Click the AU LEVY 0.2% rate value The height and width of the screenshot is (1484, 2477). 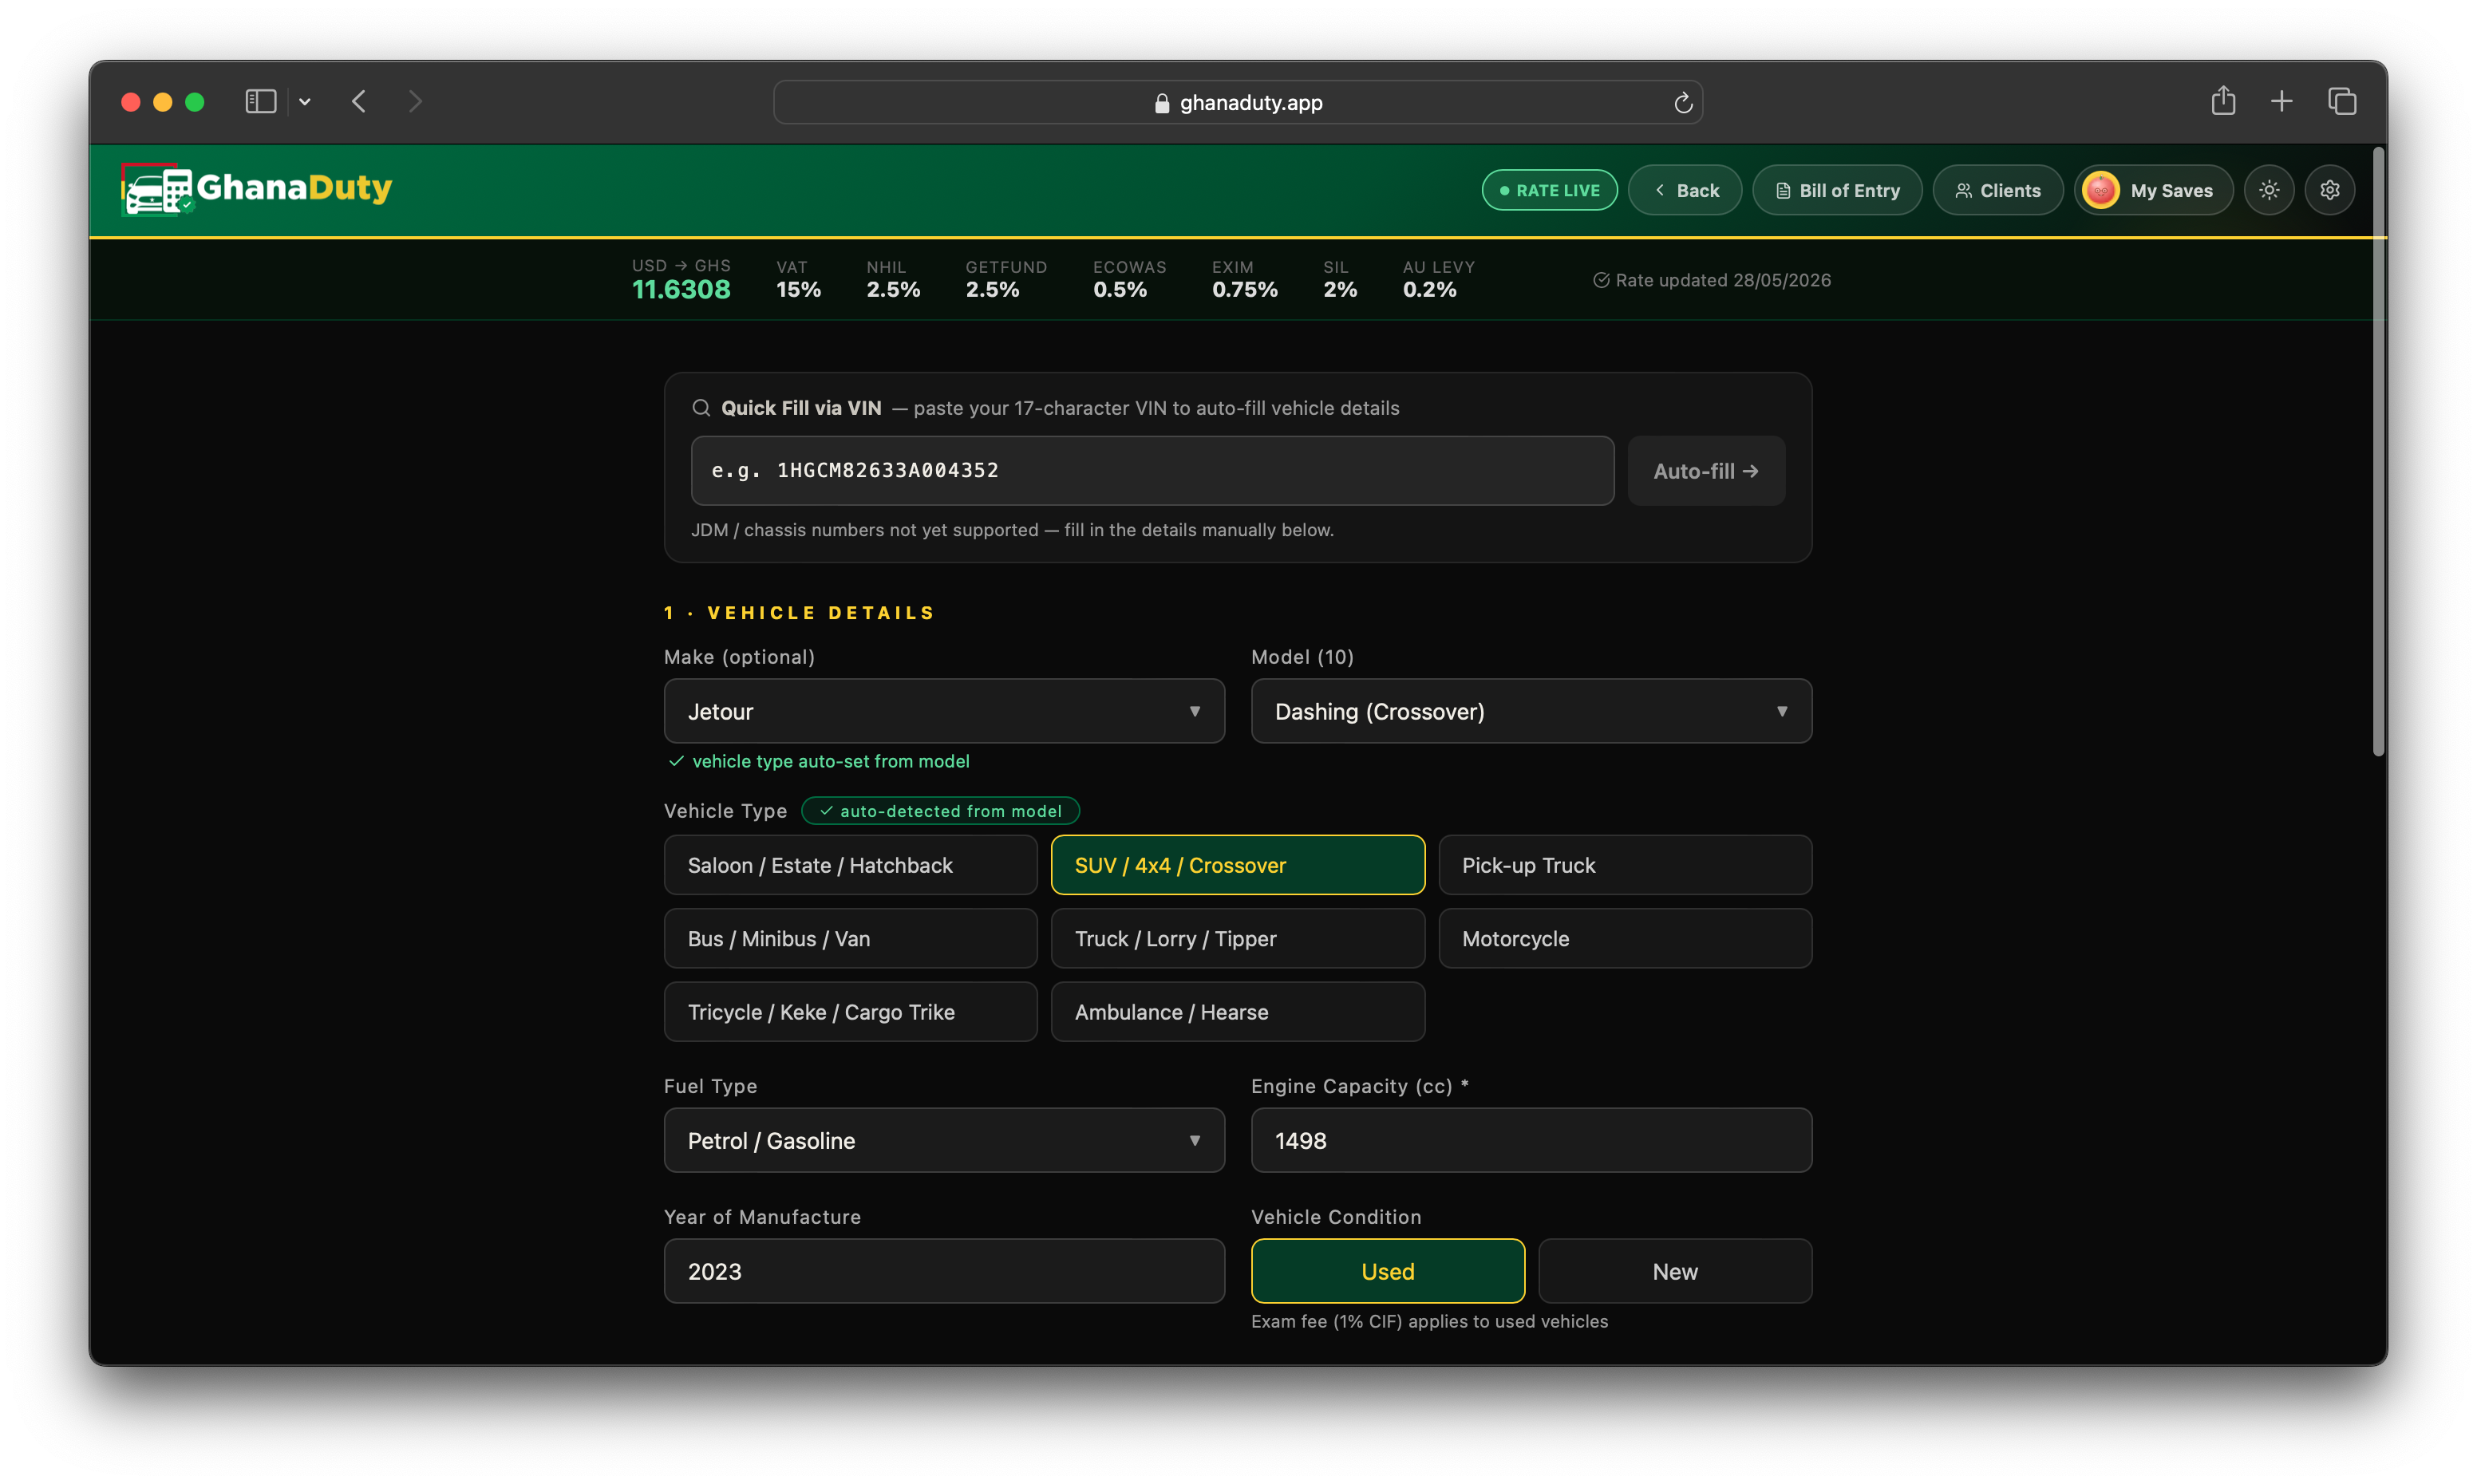pyautogui.click(x=1429, y=290)
